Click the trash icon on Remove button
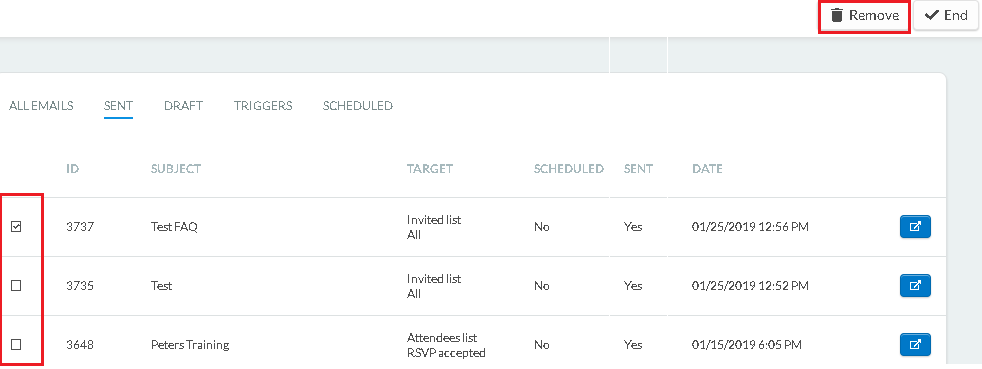 [837, 15]
